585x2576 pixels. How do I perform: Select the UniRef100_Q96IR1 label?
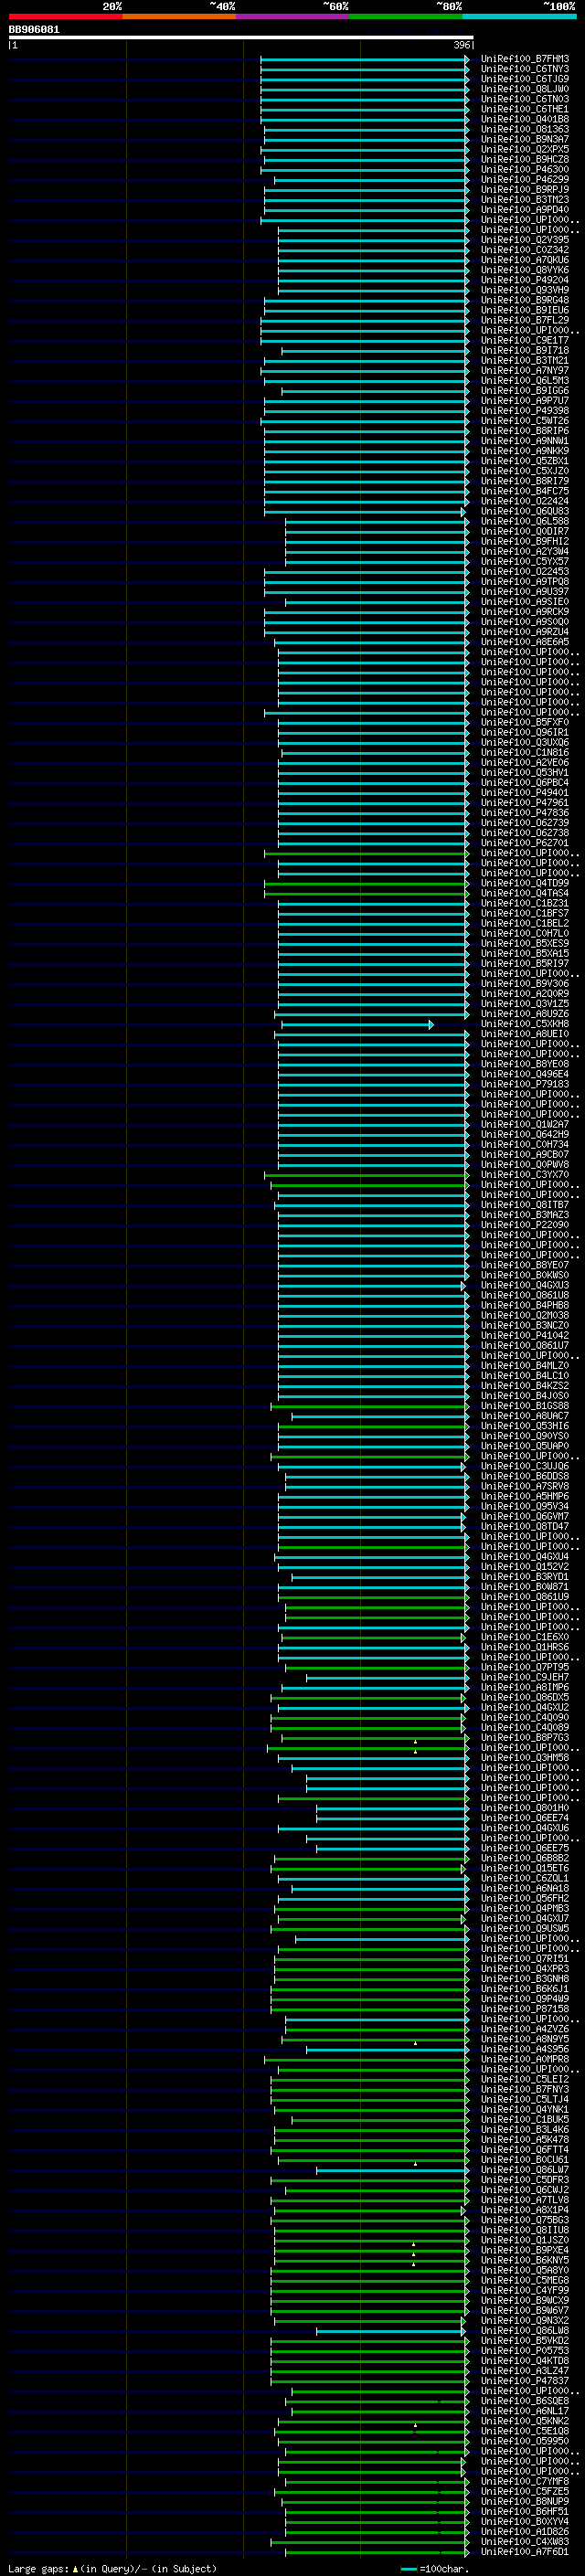point(525,732)
